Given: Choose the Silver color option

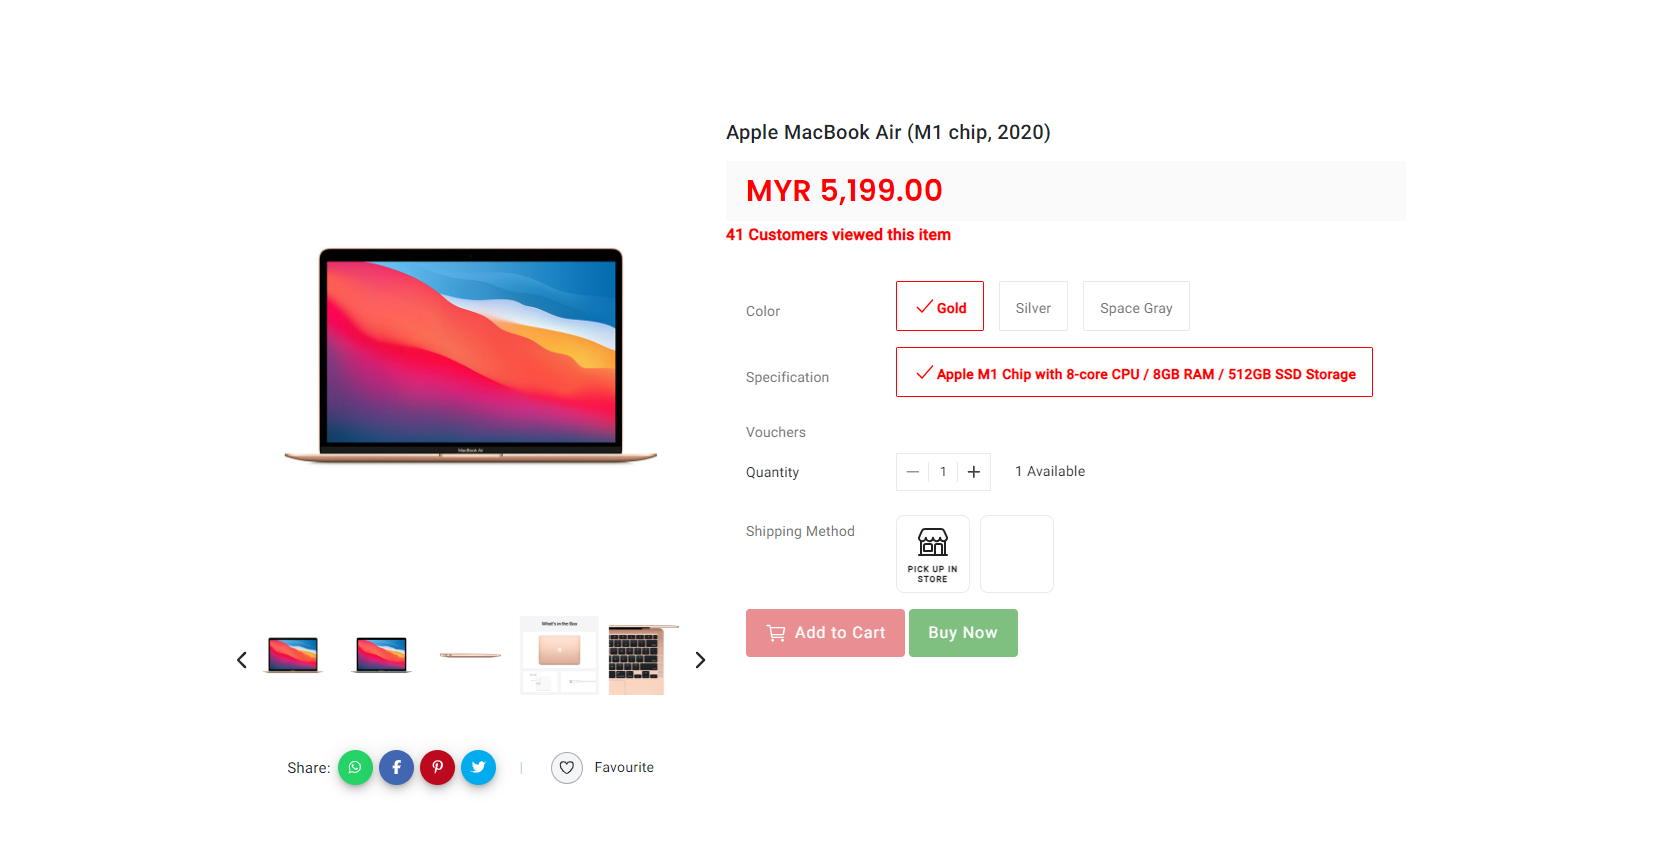Looking at the screenshot, I should click(1033, 306).
